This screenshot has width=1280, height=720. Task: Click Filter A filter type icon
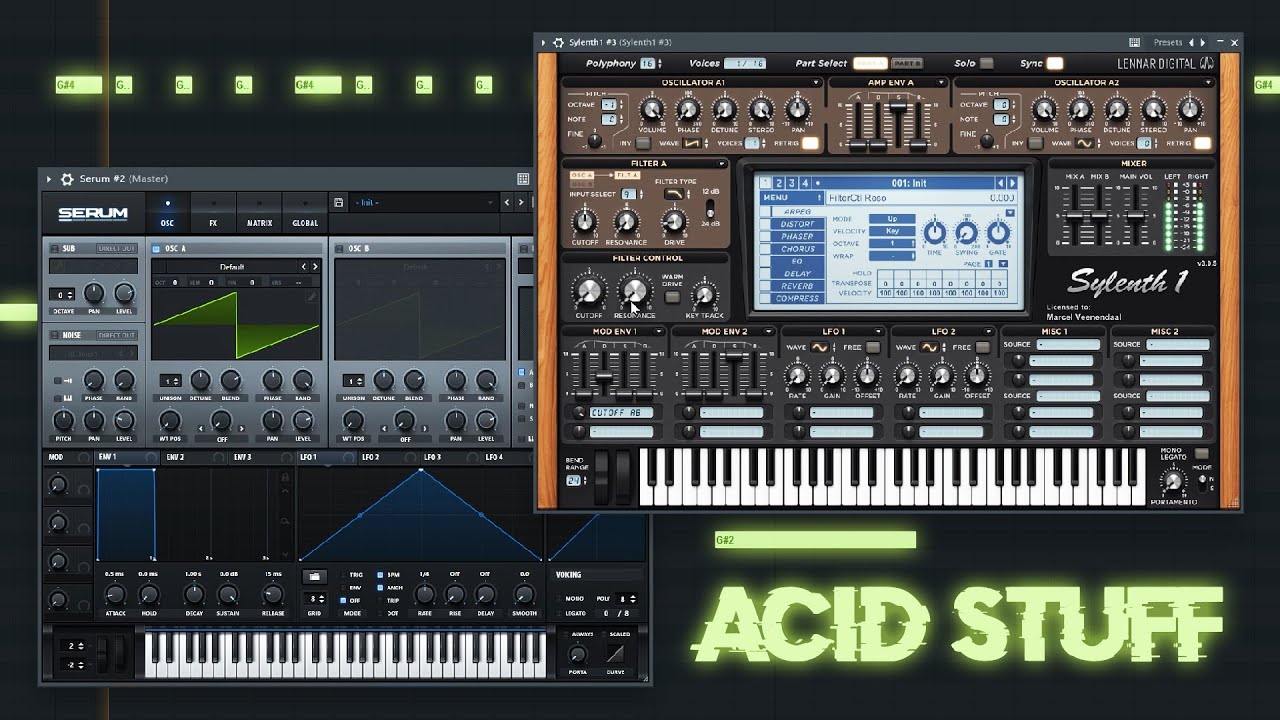[x=675, y=193]
